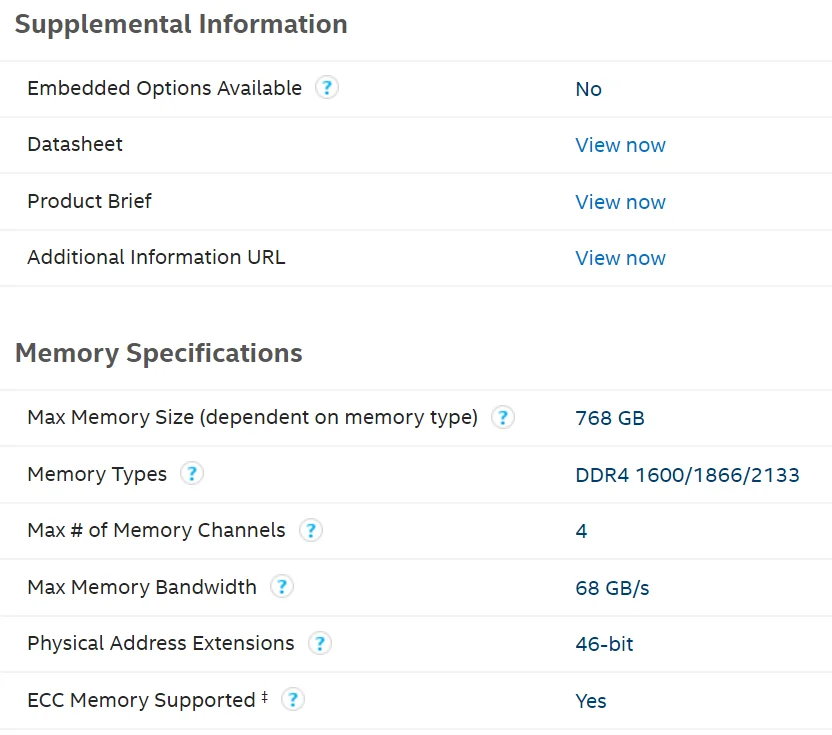Select the Additional Information URL label text
Viewport: 832px width, 735px height.
pyautogui.click(x=156, y=257)
